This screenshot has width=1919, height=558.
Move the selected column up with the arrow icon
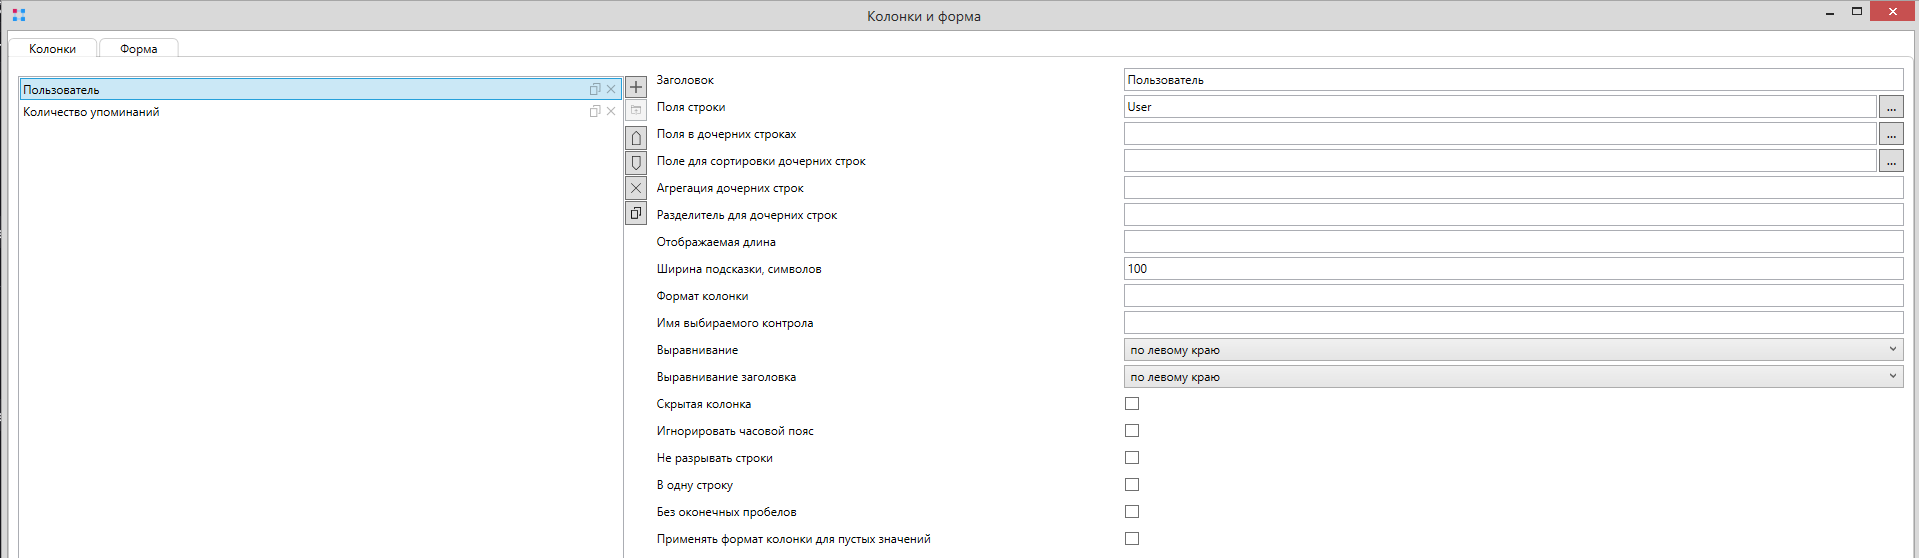[636, 138]
